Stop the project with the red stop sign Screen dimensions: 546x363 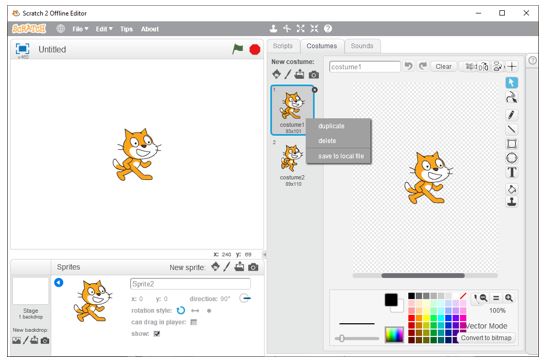point(255,49)
